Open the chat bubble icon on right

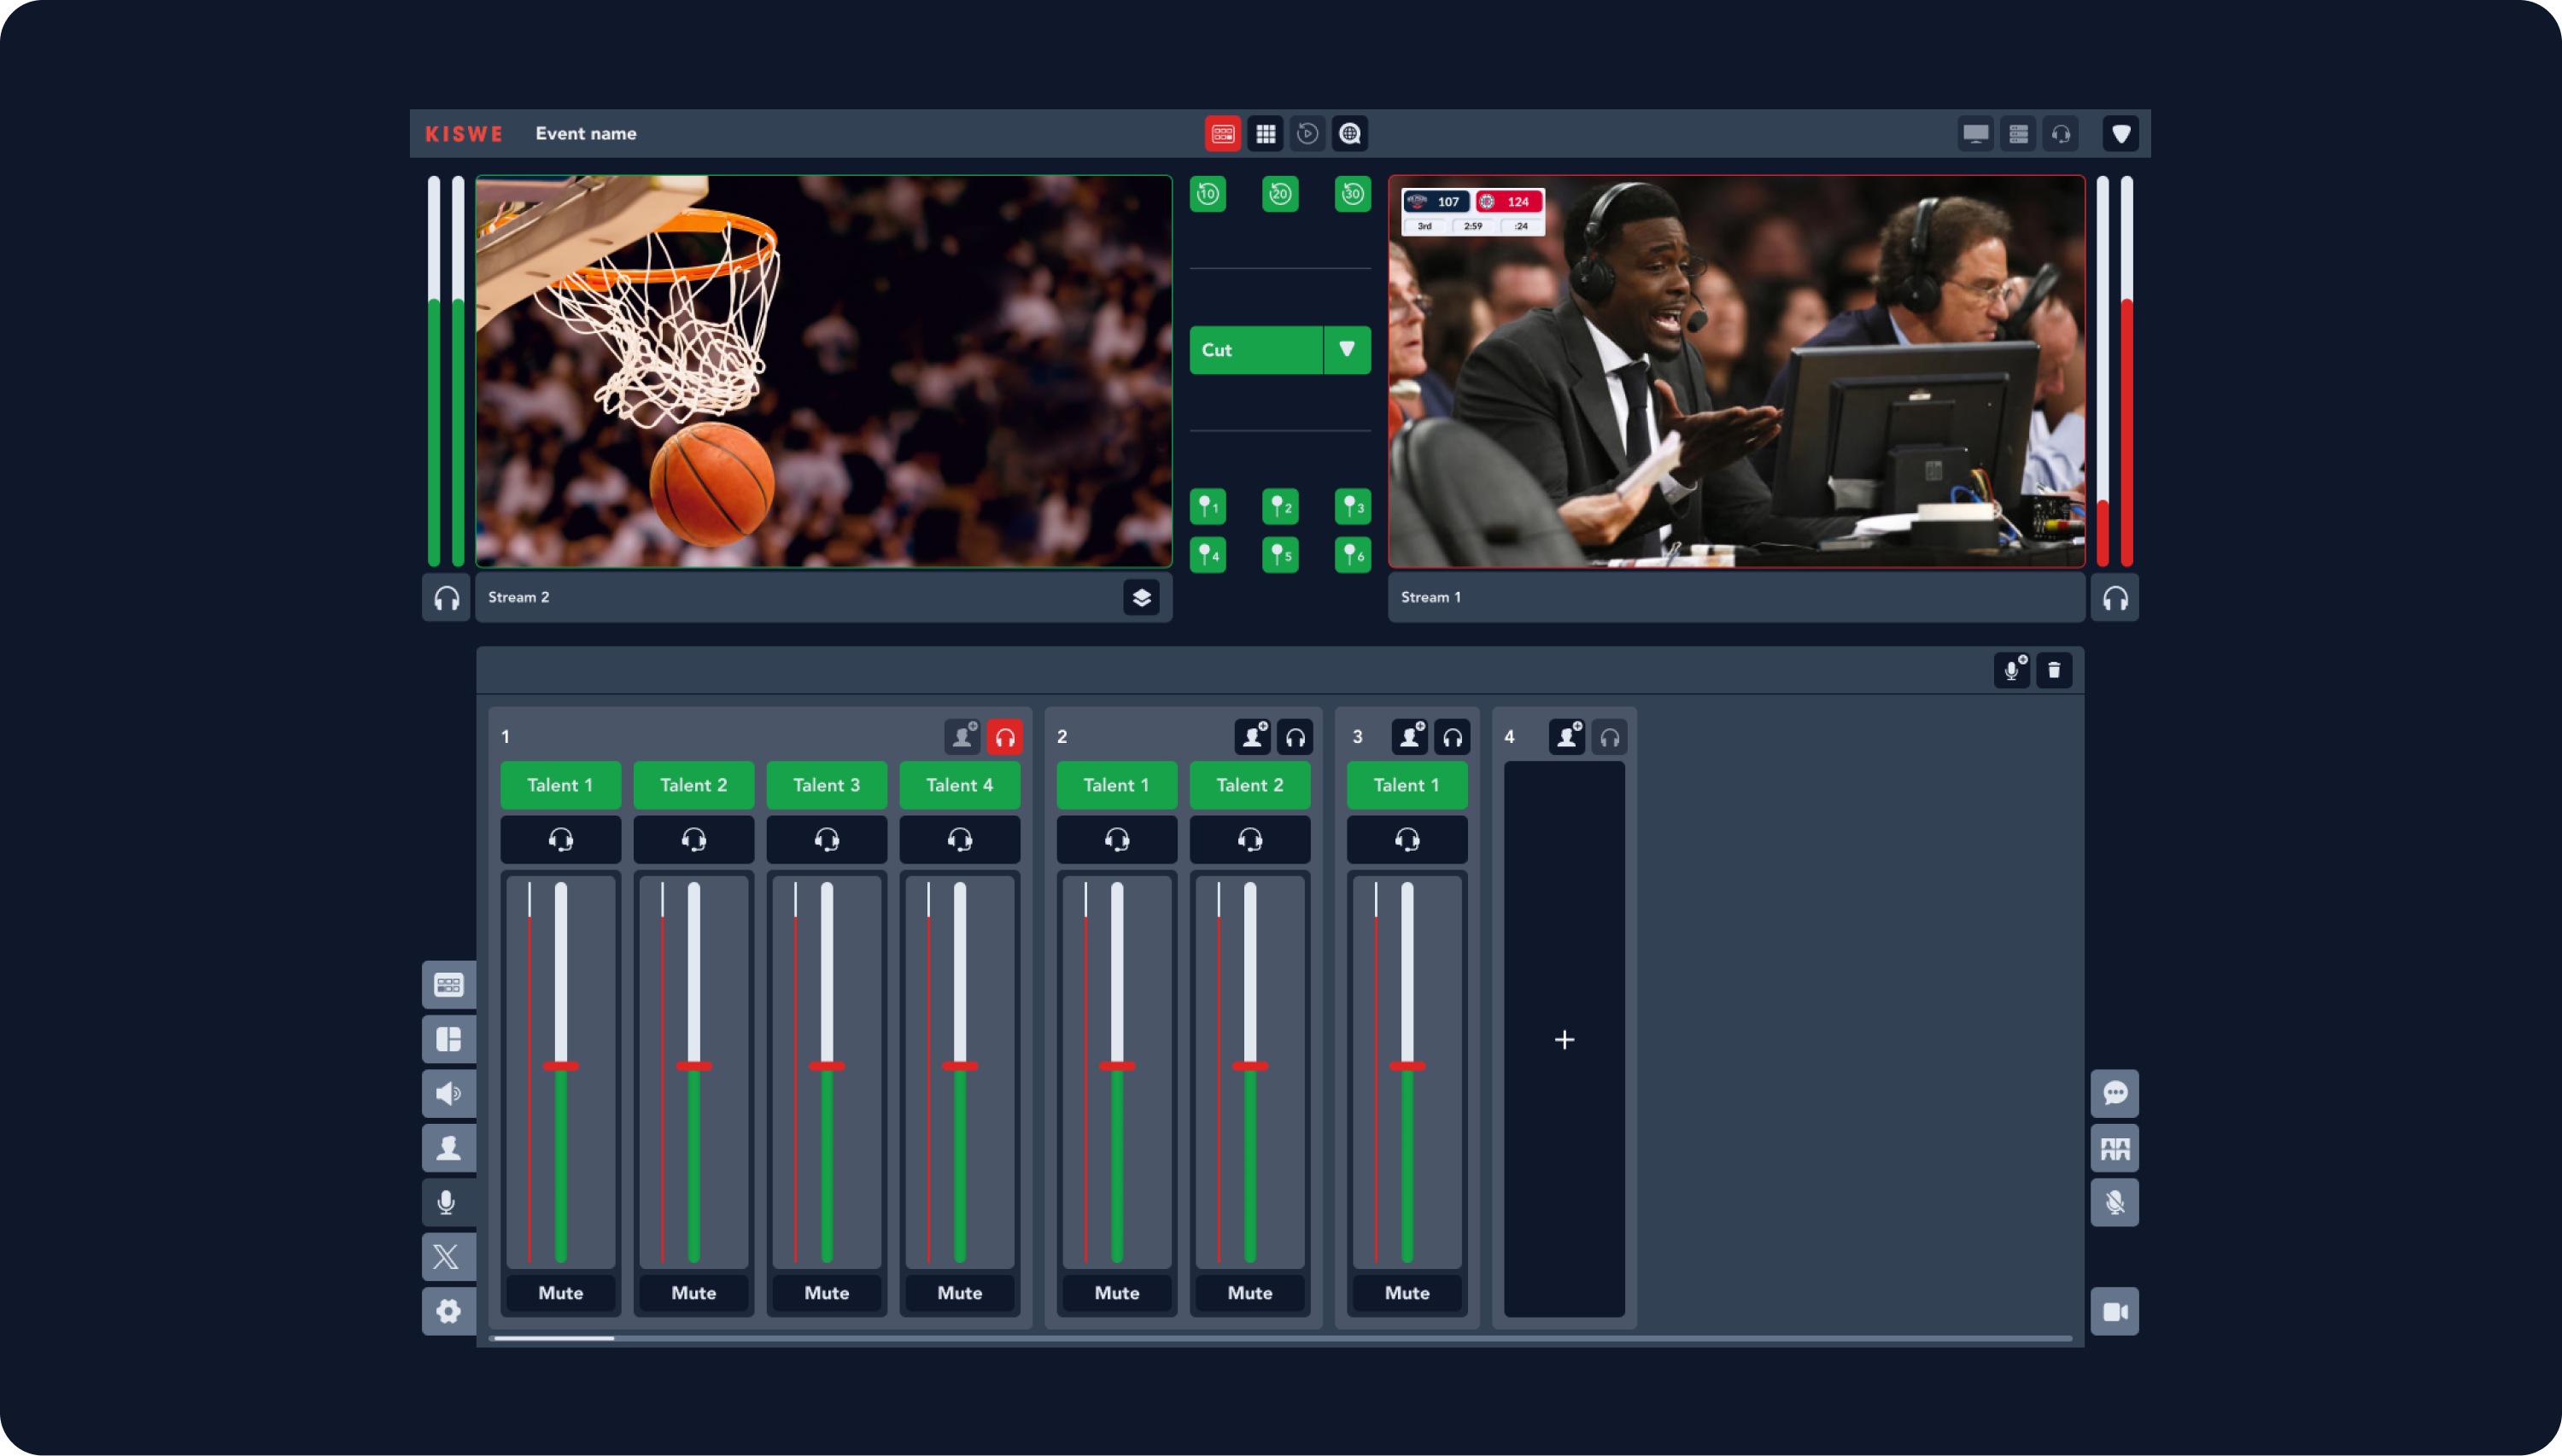pyautogui.click(x=2115, y=1094)
